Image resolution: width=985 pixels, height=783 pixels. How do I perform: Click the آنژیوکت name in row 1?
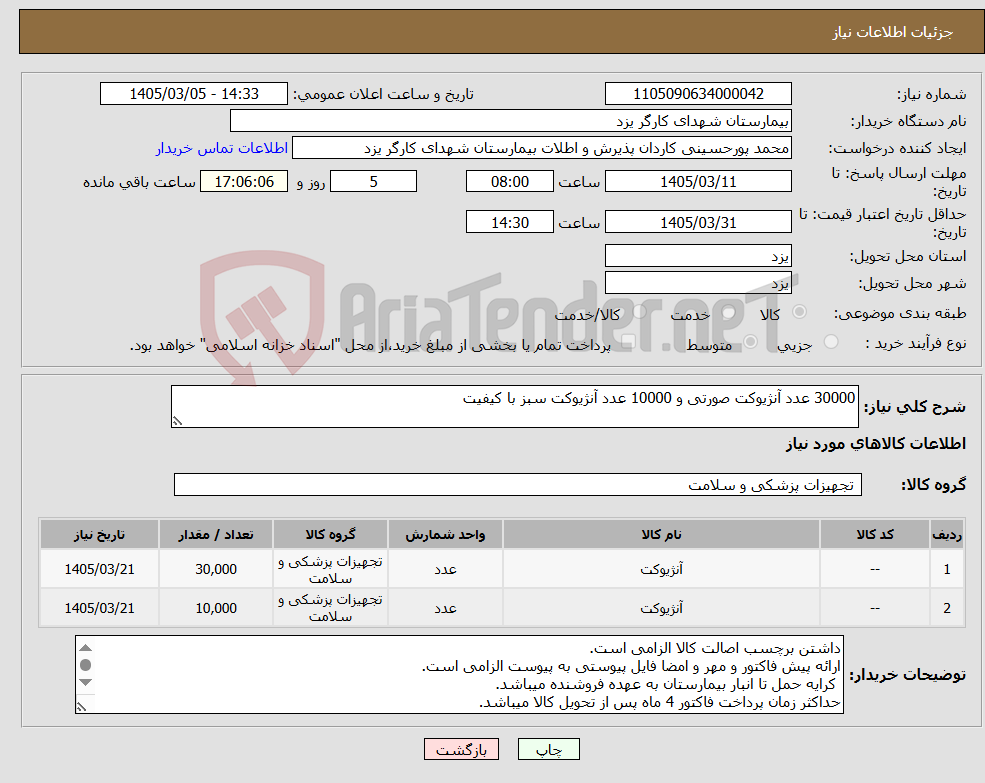tap(661, 569)
